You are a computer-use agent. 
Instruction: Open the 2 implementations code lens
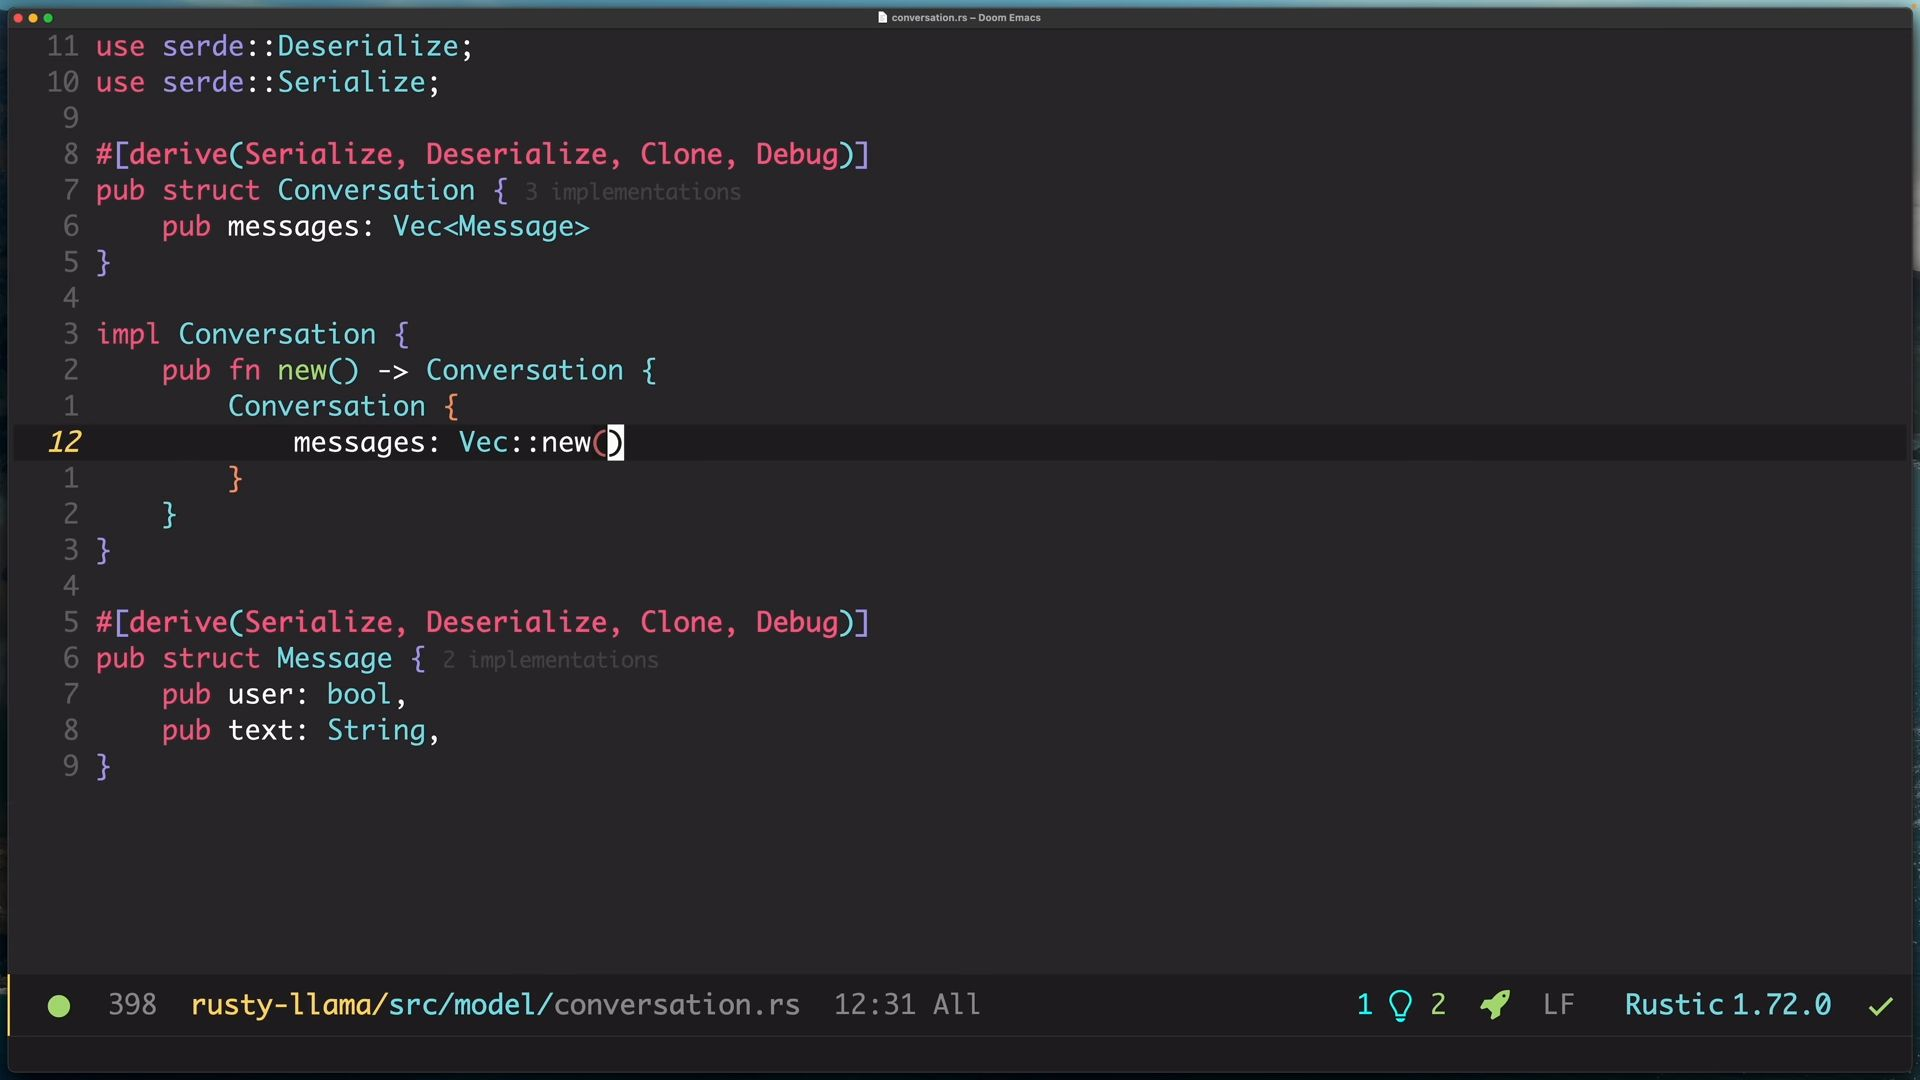pyautogui.click(x=550, y=660)
